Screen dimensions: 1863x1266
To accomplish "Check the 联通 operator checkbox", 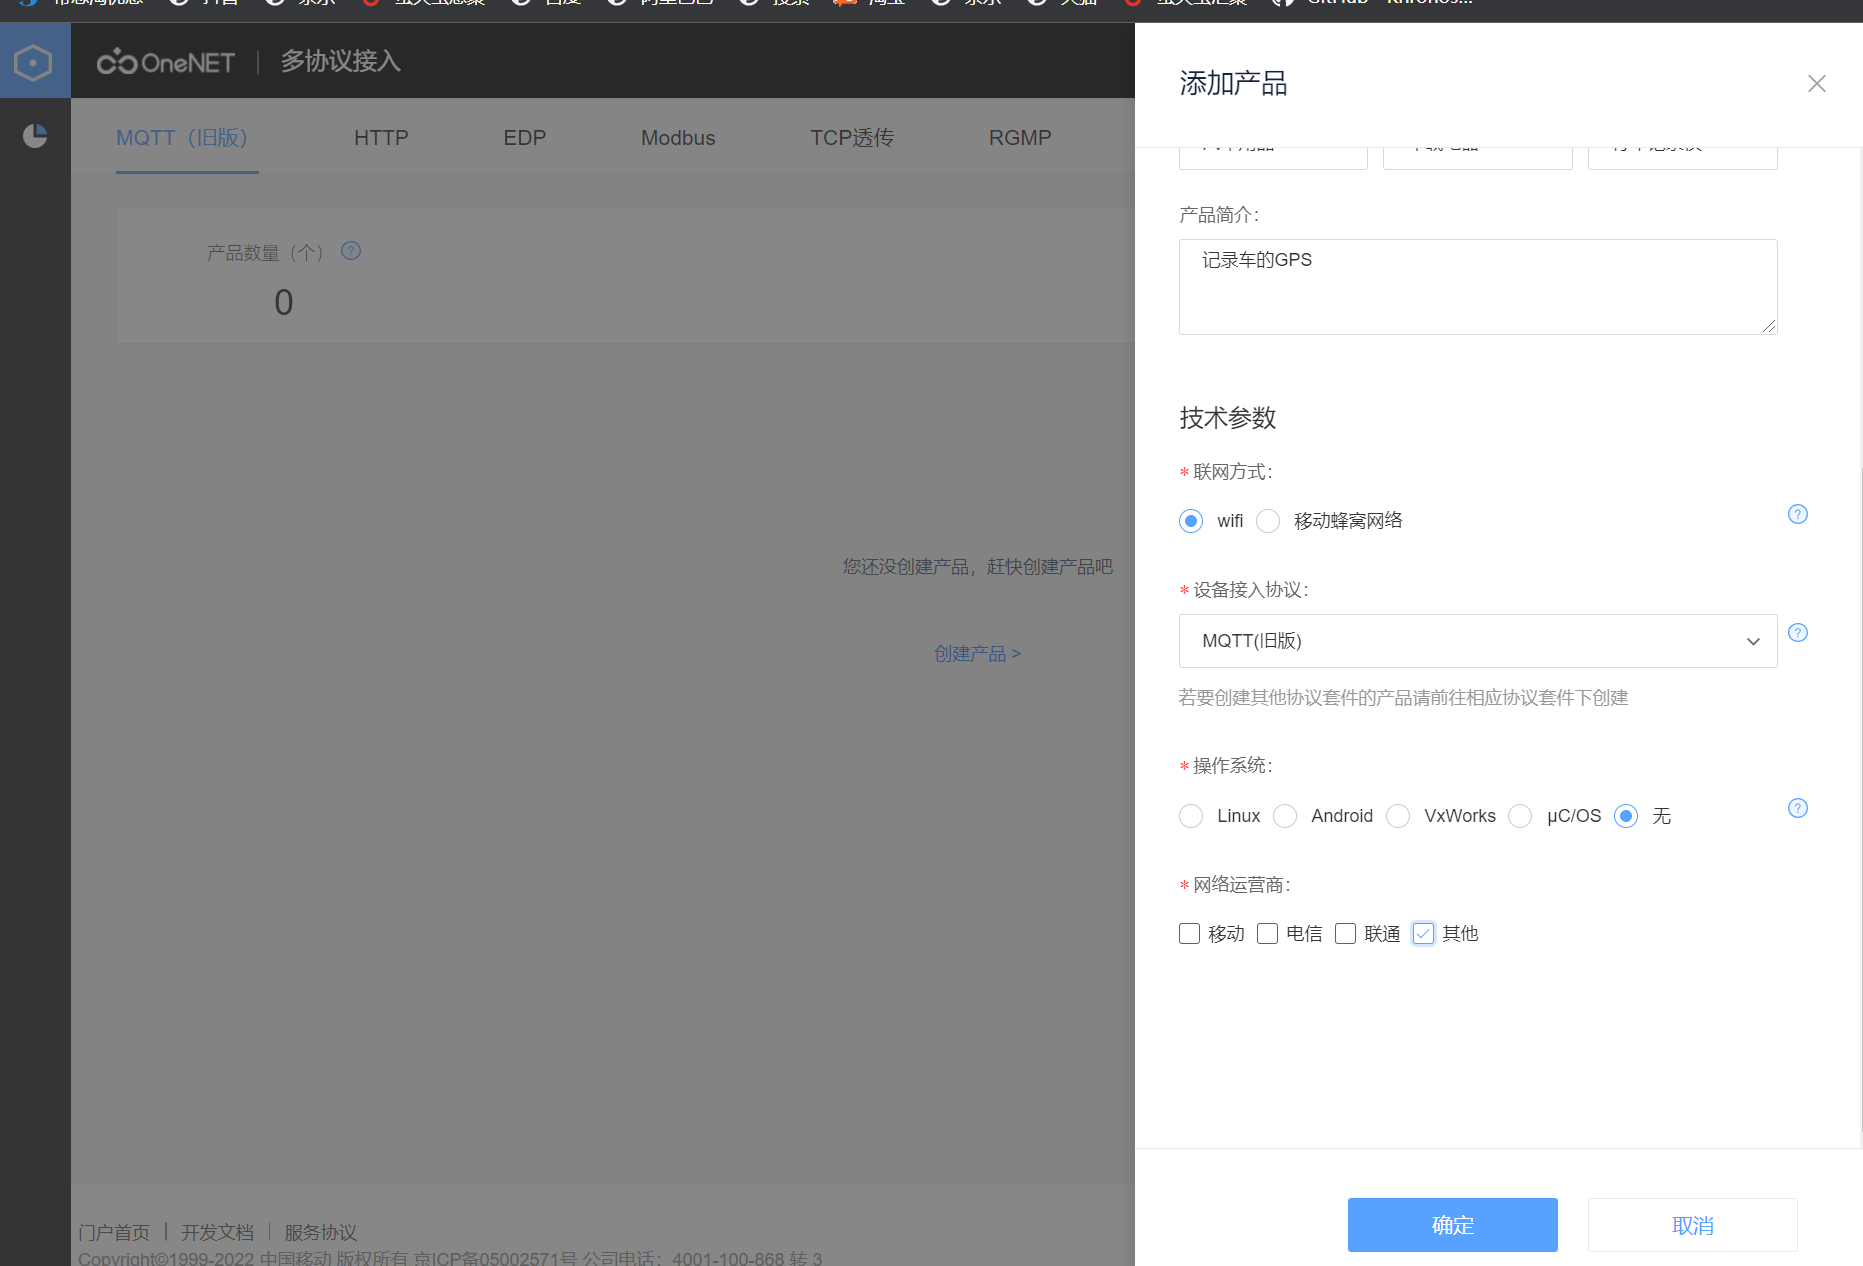I will point(1345,933).
